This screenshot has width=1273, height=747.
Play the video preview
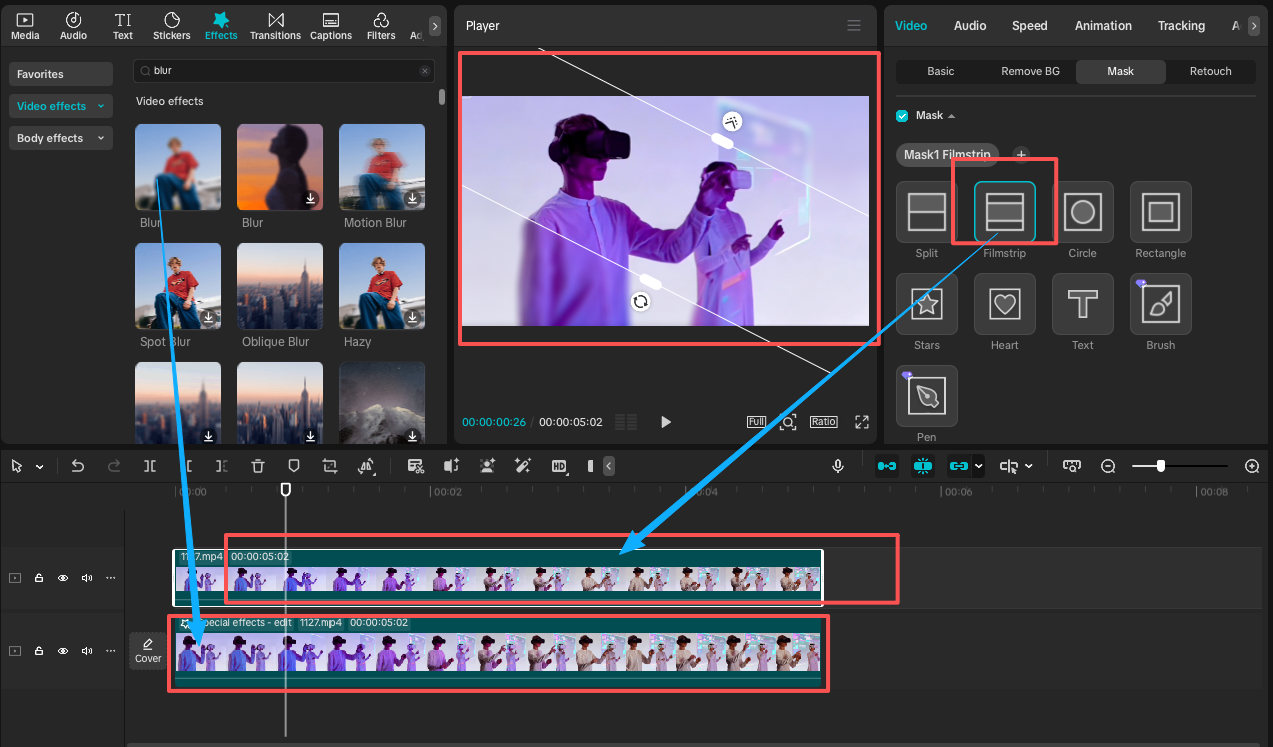(666, 422)
